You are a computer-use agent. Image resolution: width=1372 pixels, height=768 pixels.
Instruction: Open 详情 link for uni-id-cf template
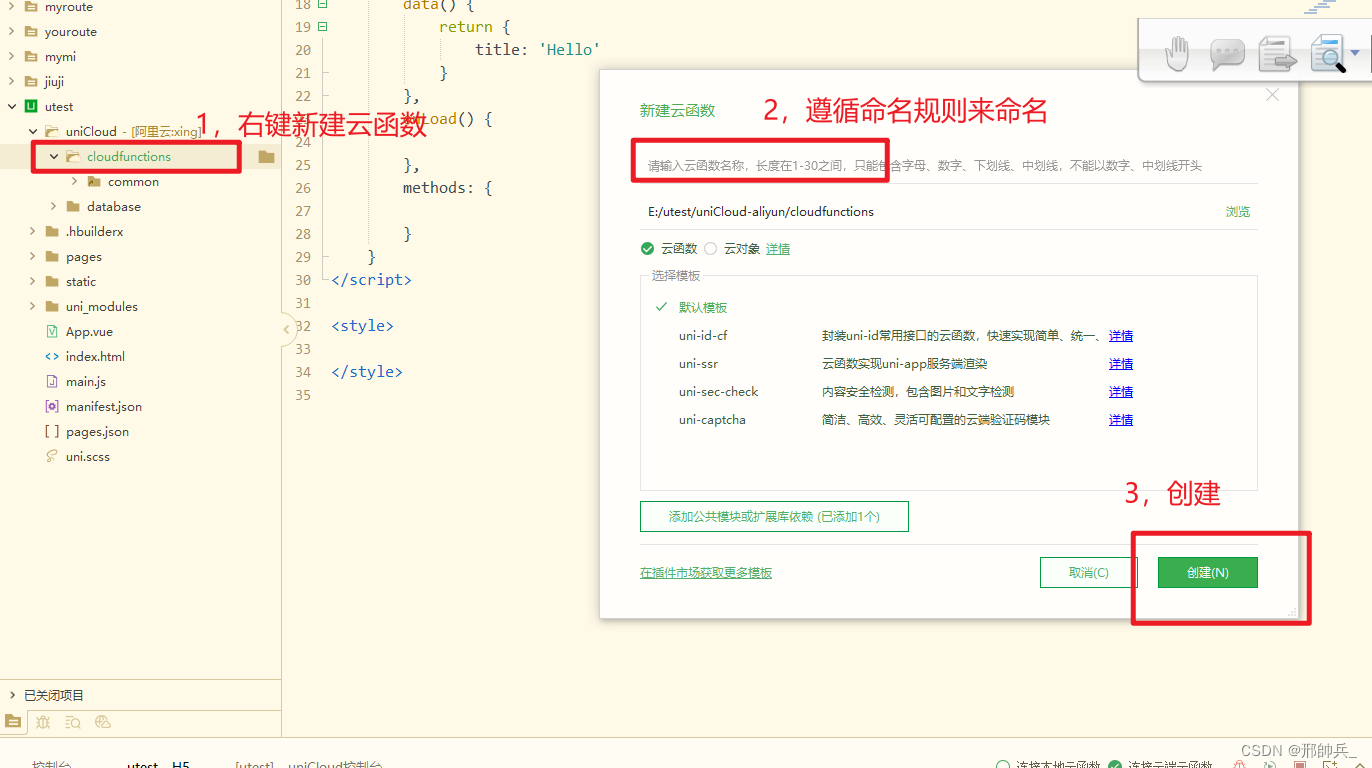[1121, 336]
